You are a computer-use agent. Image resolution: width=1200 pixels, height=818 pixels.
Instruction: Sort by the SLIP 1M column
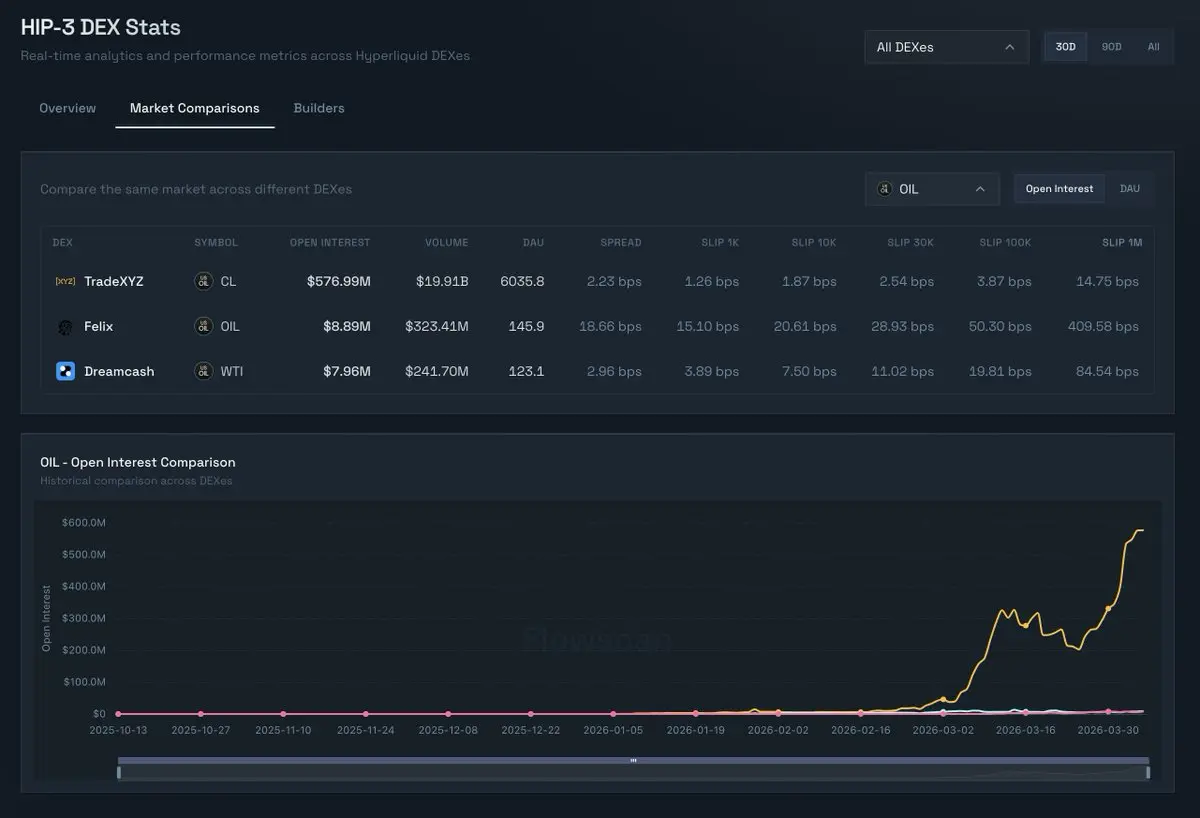point(1121,243)
